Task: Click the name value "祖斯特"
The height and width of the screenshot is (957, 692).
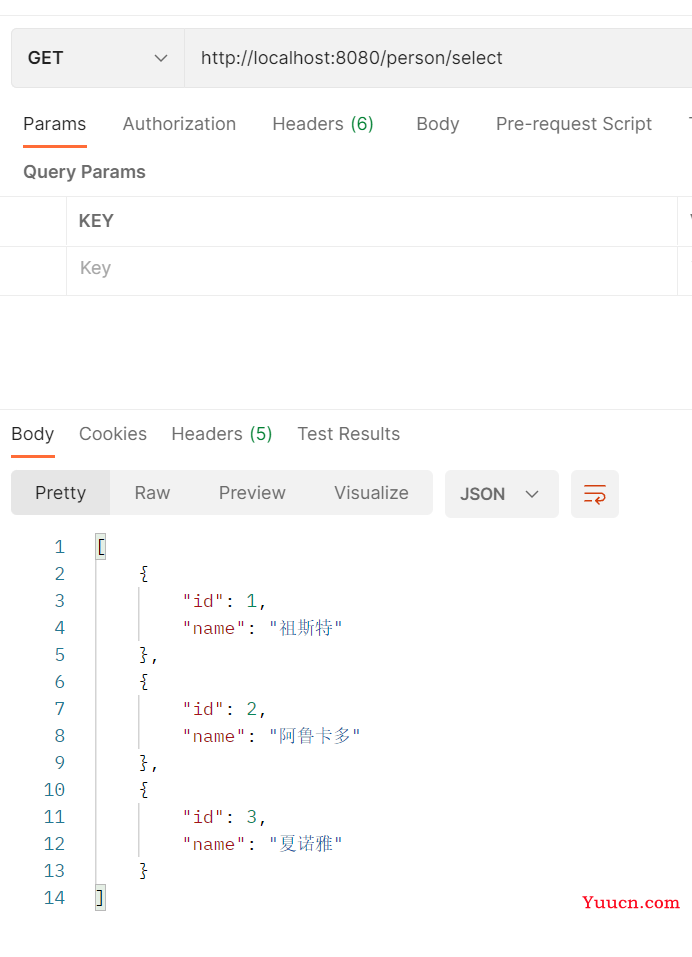Action: [x=306, y=628]
